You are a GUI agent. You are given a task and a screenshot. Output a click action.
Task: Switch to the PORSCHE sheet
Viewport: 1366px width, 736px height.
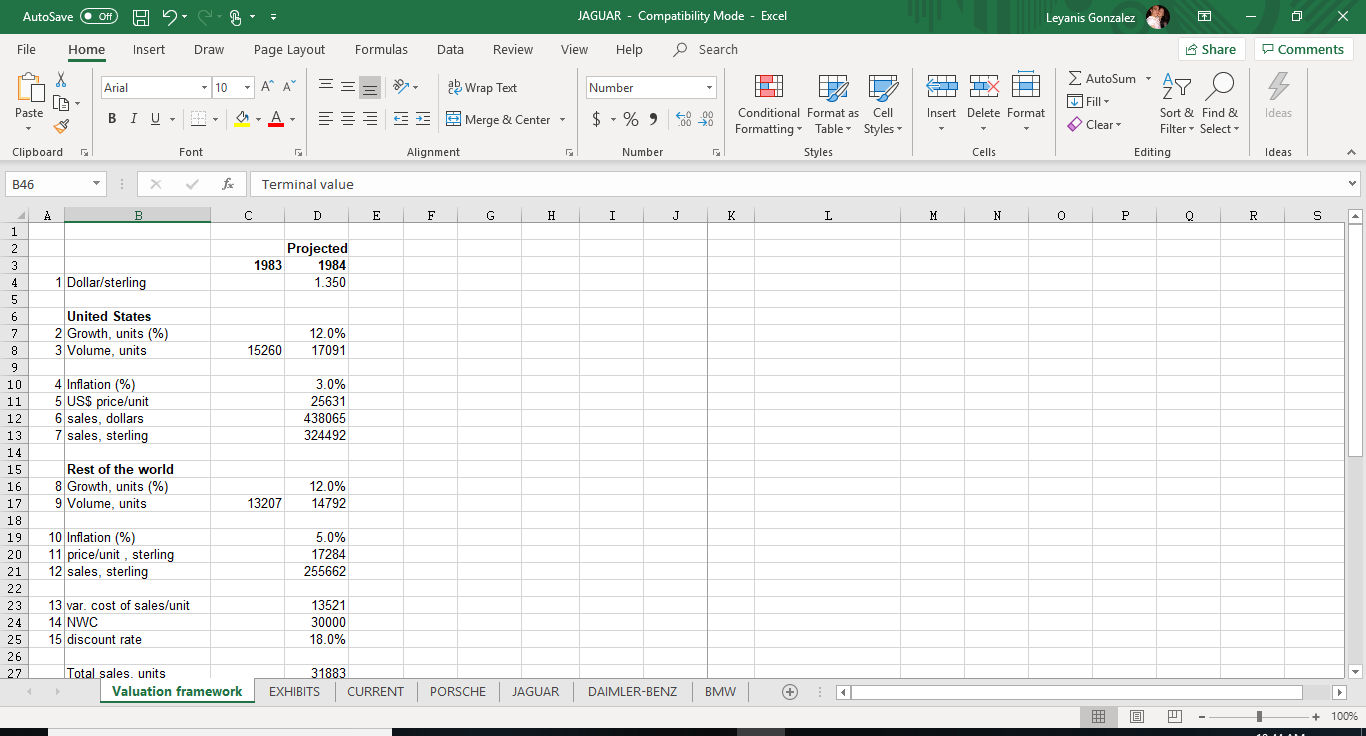click(x=458, y=691)
